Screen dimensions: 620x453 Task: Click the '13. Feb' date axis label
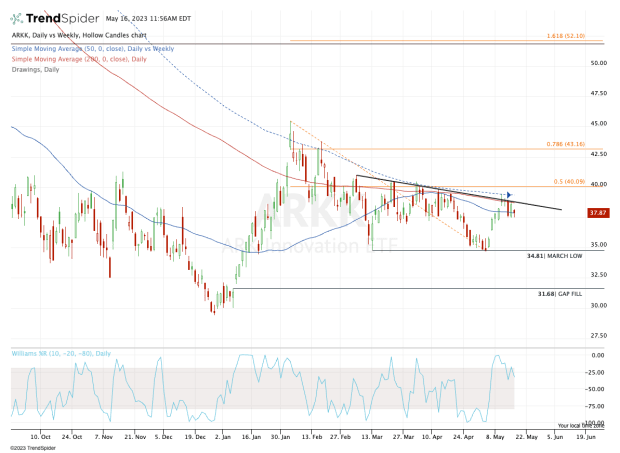click(x=312, y=437)
